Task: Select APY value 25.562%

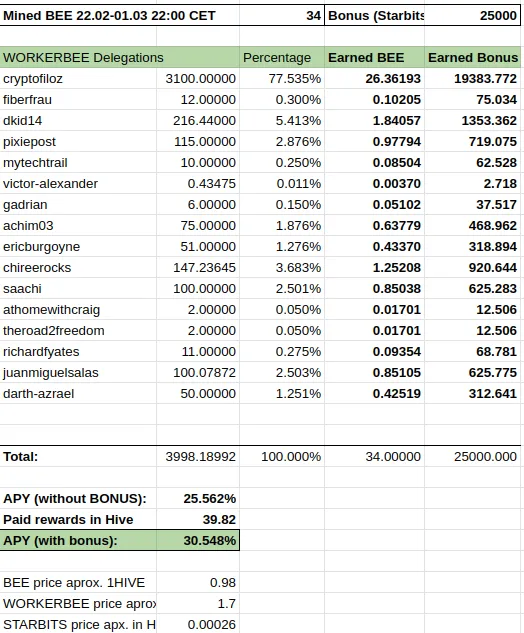Action: 198,498
